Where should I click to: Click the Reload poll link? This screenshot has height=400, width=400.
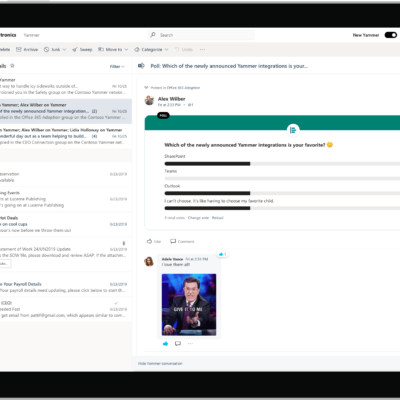click(x=218, y=218)
